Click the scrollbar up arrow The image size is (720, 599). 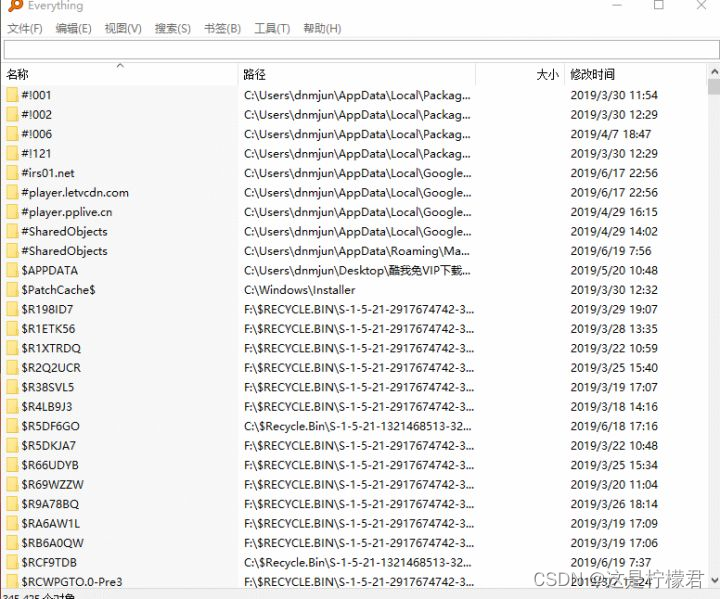[714, 71]
